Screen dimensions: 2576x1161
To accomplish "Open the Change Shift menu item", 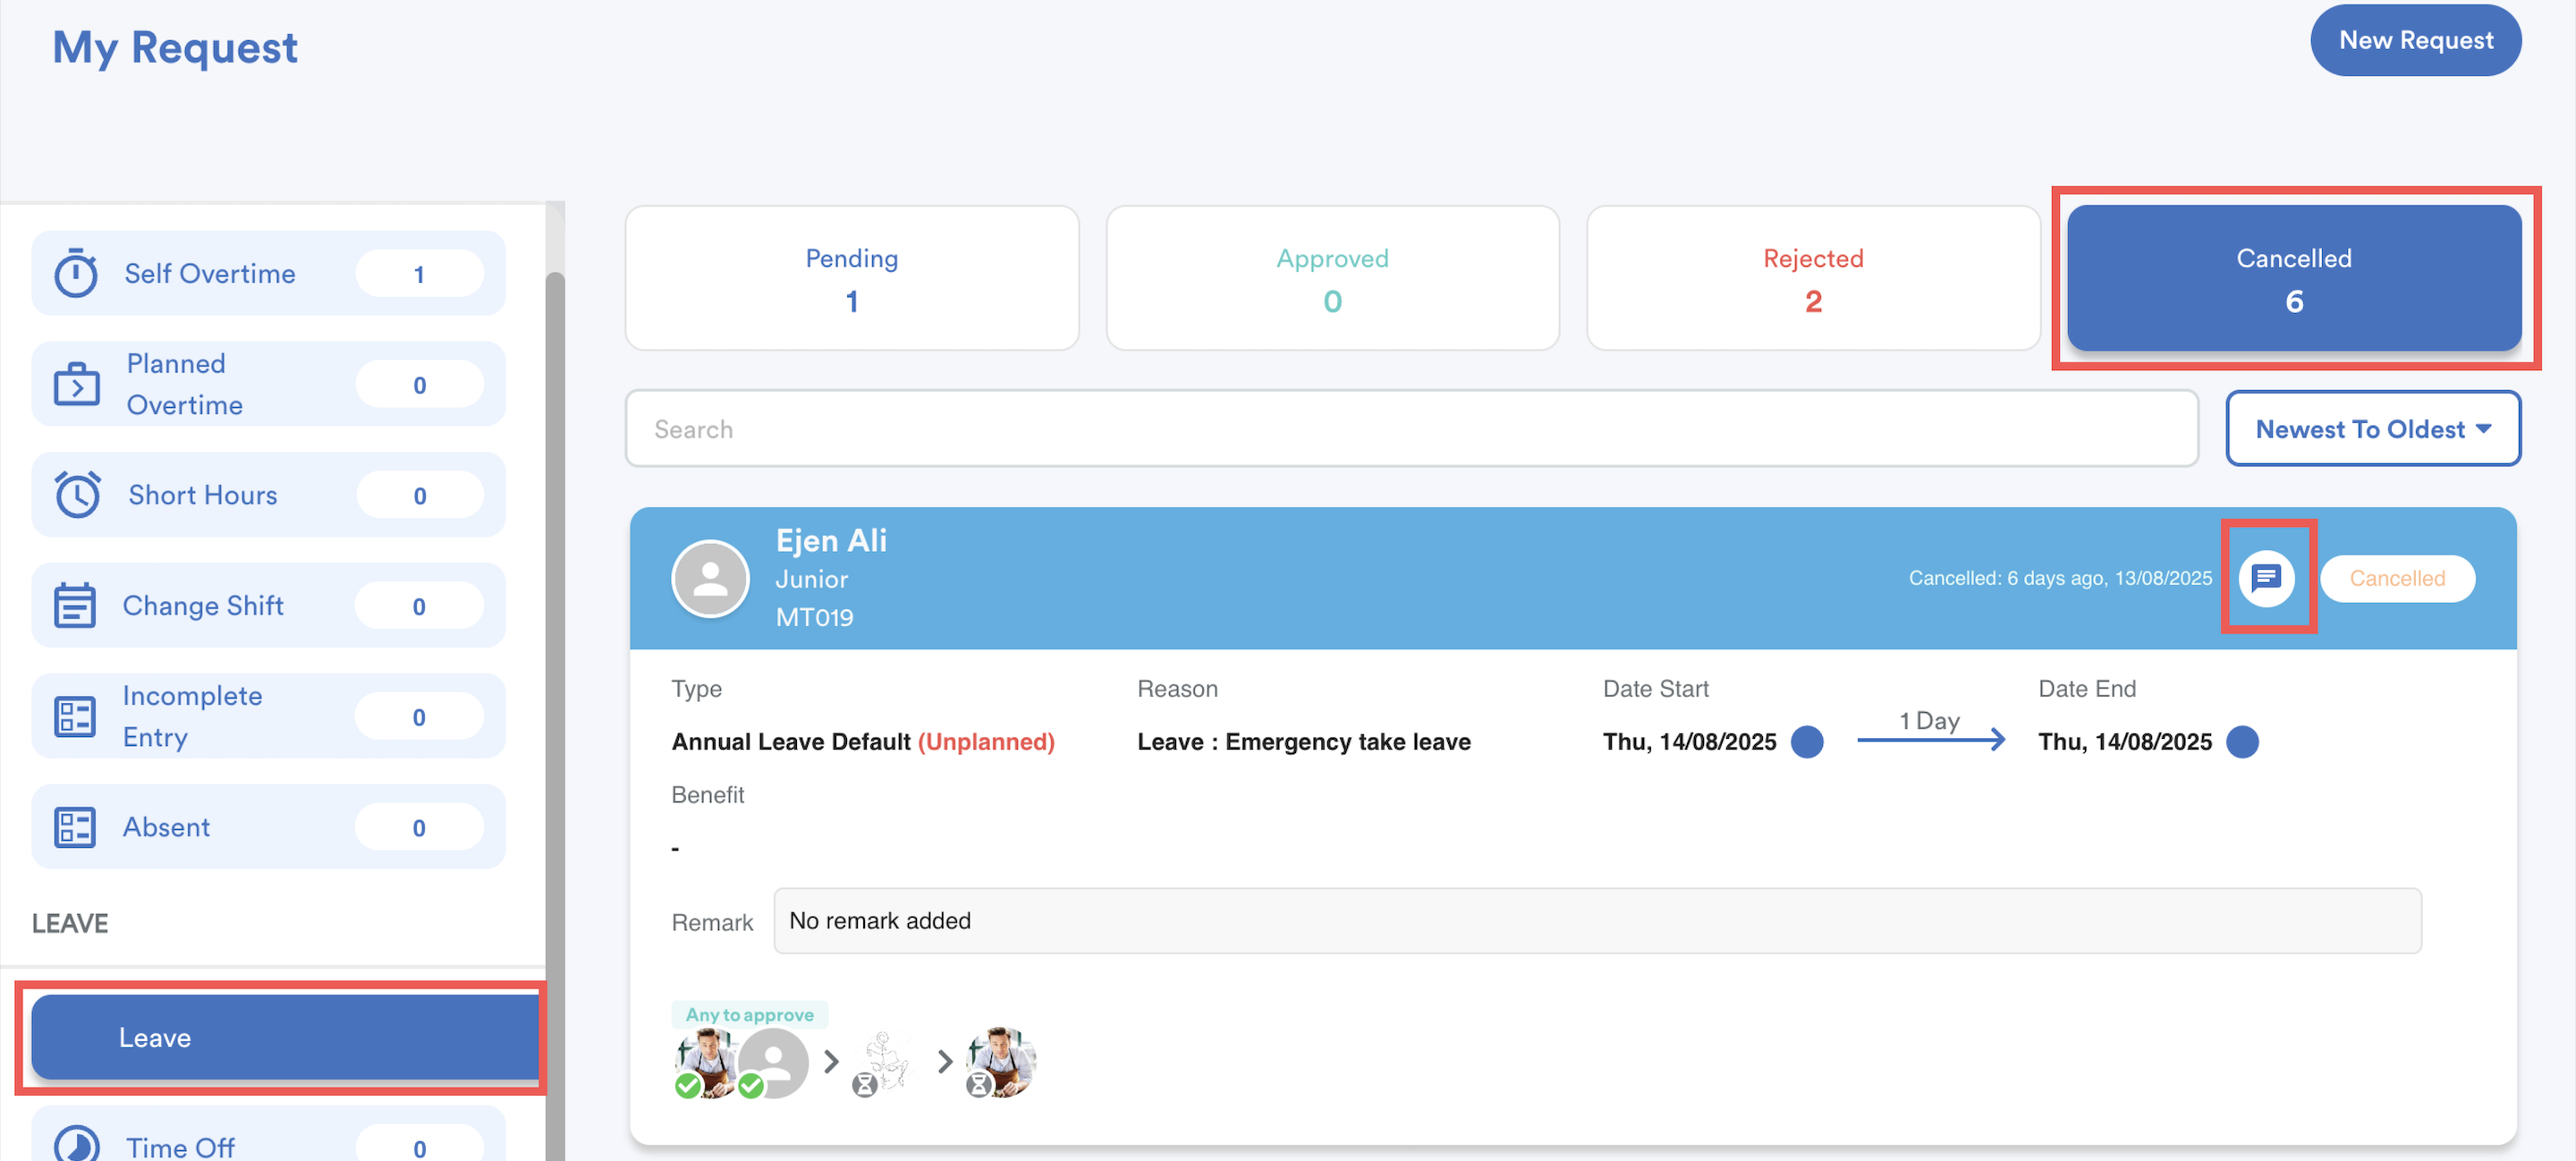I will [268, 605].
